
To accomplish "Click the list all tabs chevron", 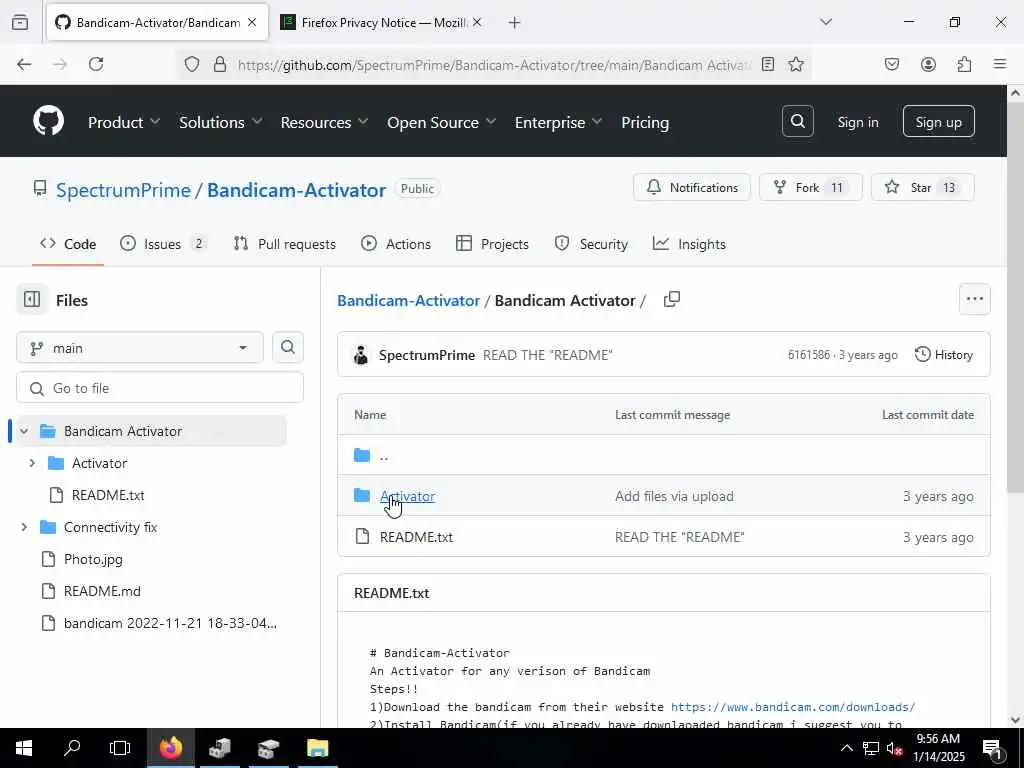I will [826, 22].
